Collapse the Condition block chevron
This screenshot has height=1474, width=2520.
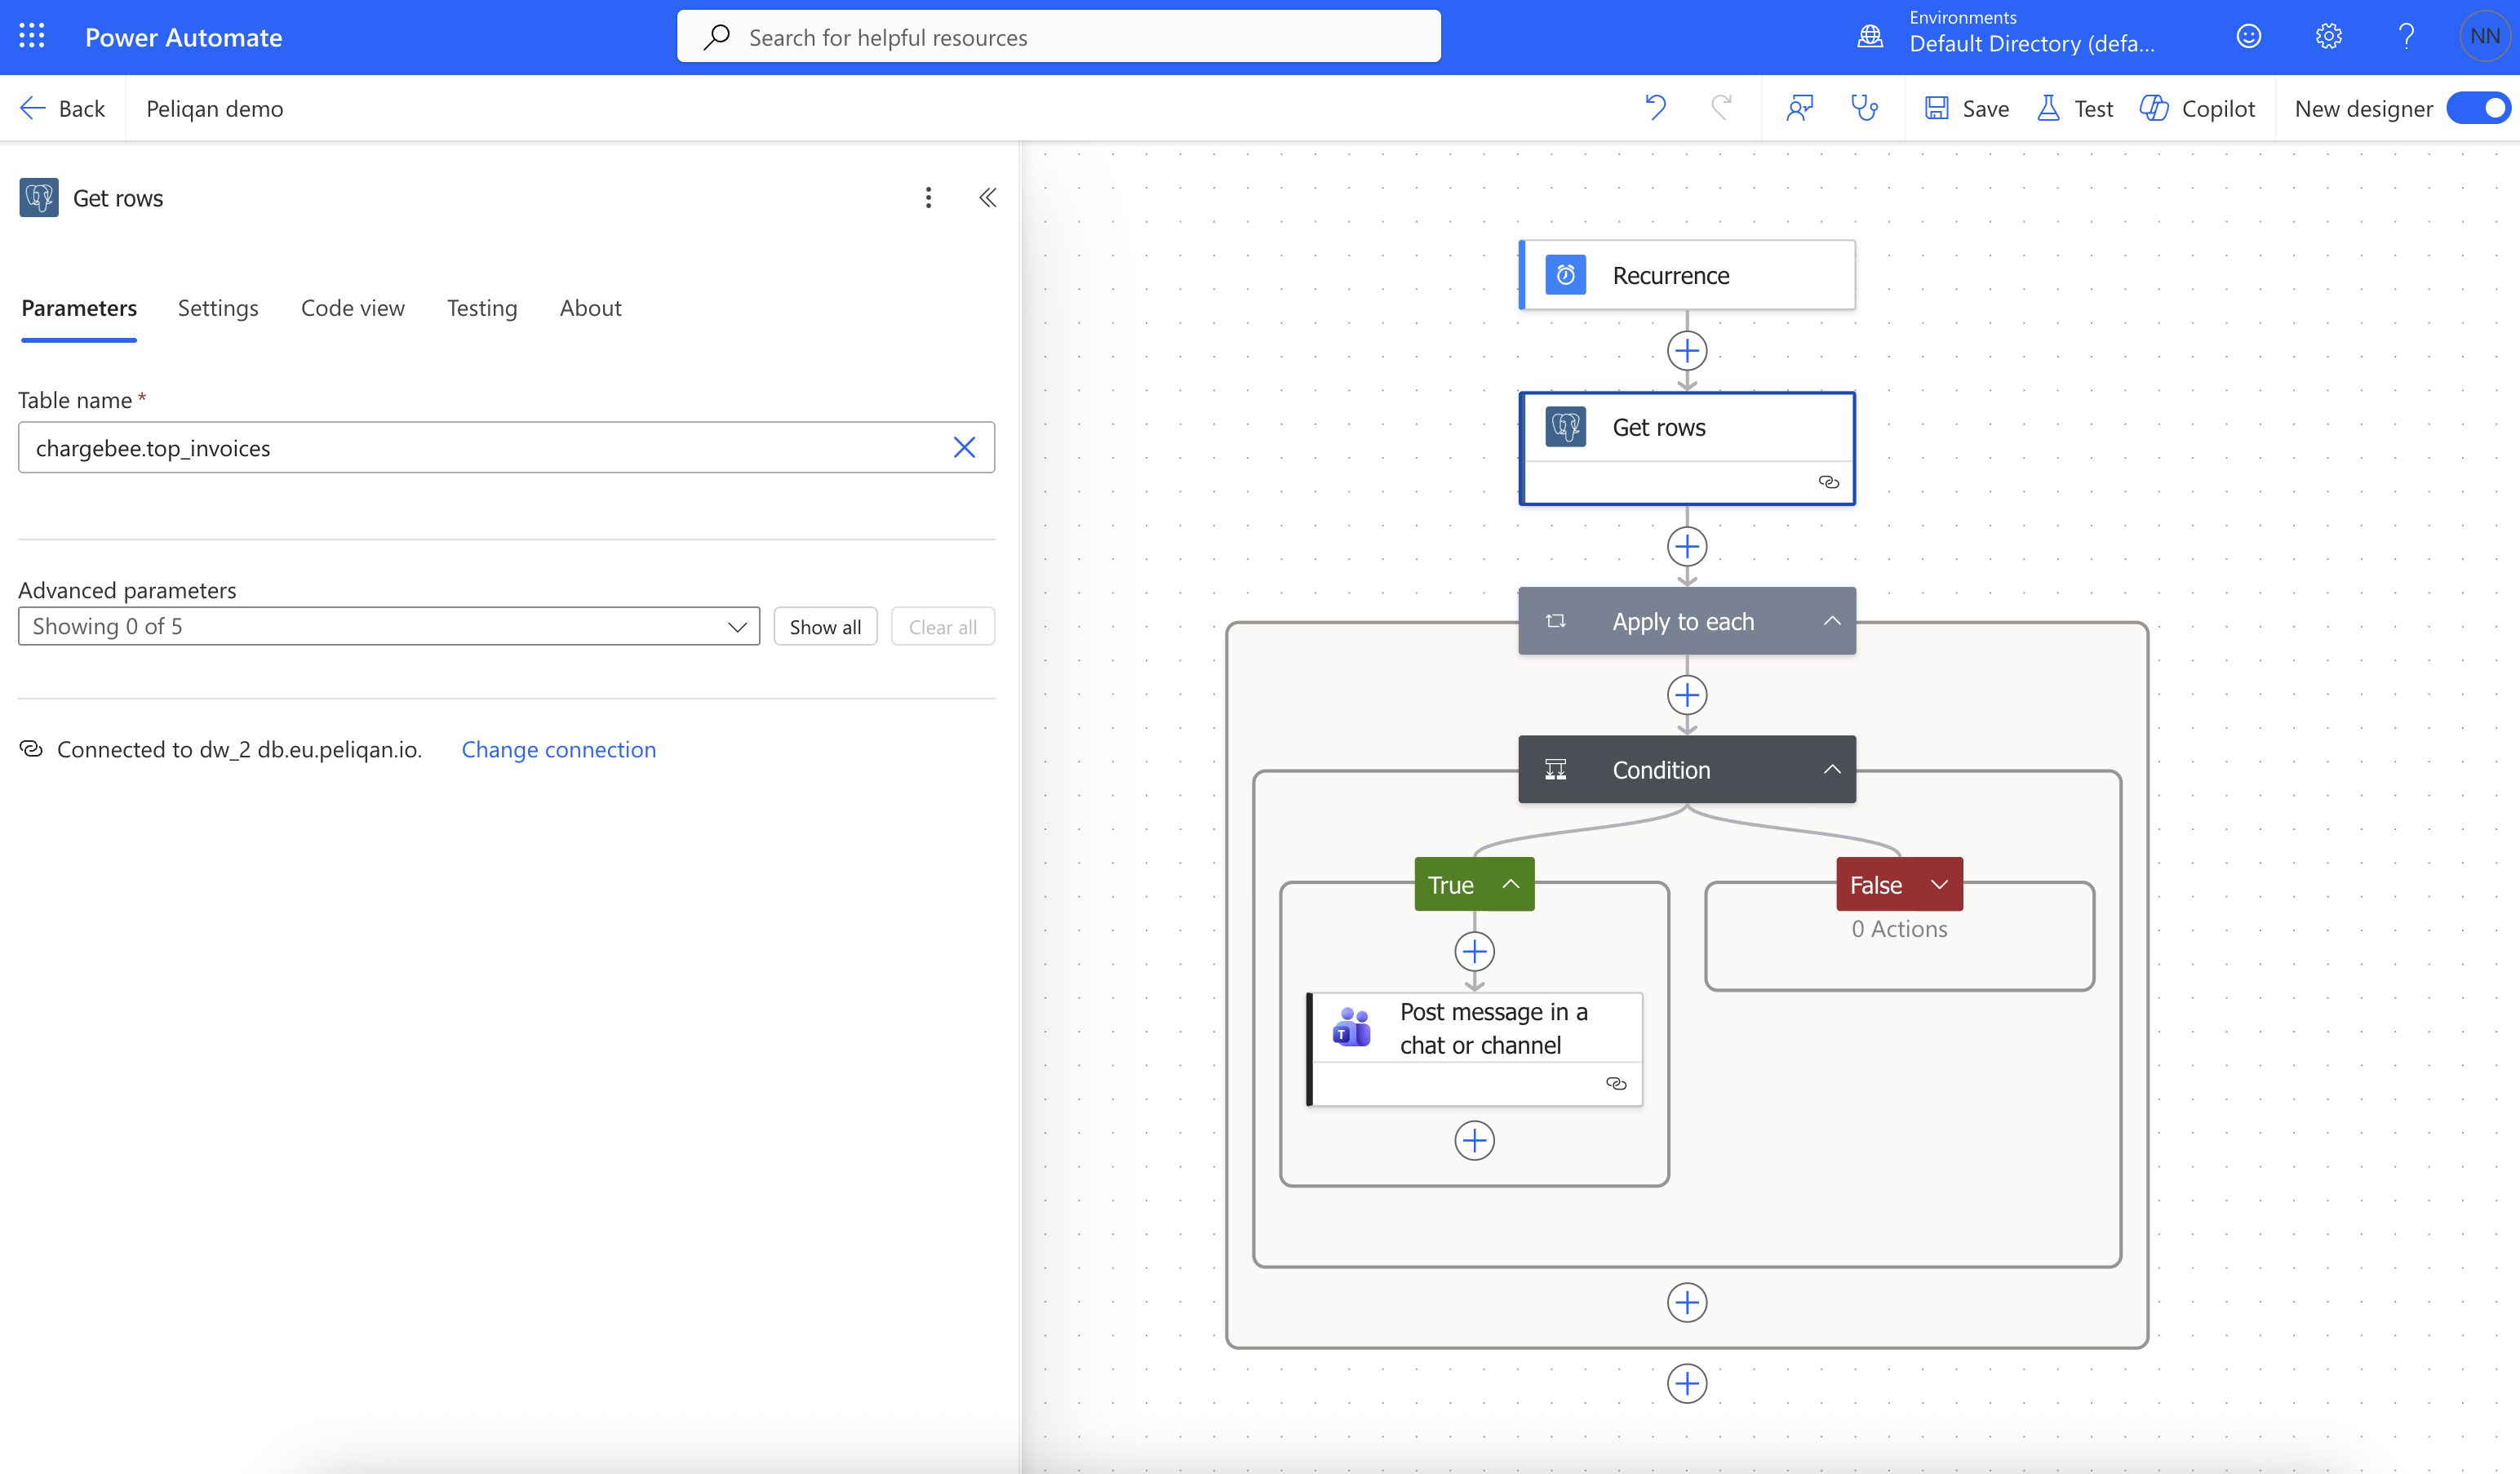coord(1832,769)
